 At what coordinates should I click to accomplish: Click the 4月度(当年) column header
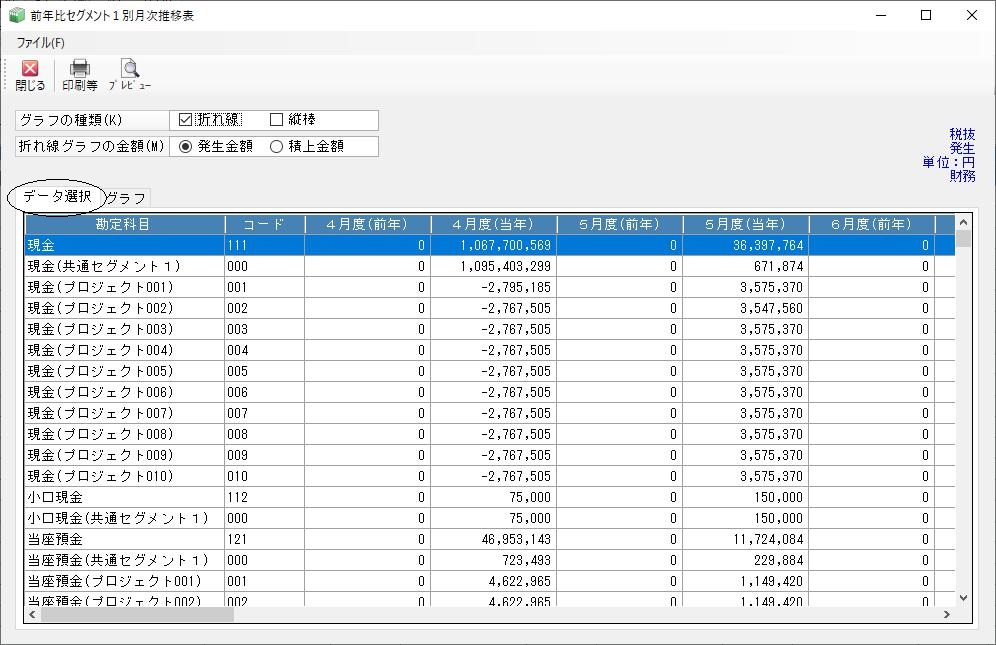click(x=494, y=224)
